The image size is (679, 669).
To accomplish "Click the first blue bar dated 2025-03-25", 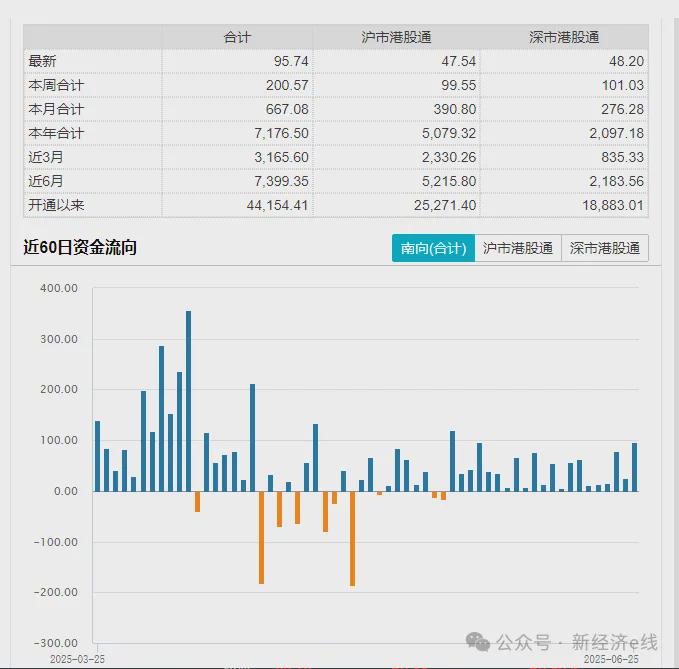I will pos(97,456).
